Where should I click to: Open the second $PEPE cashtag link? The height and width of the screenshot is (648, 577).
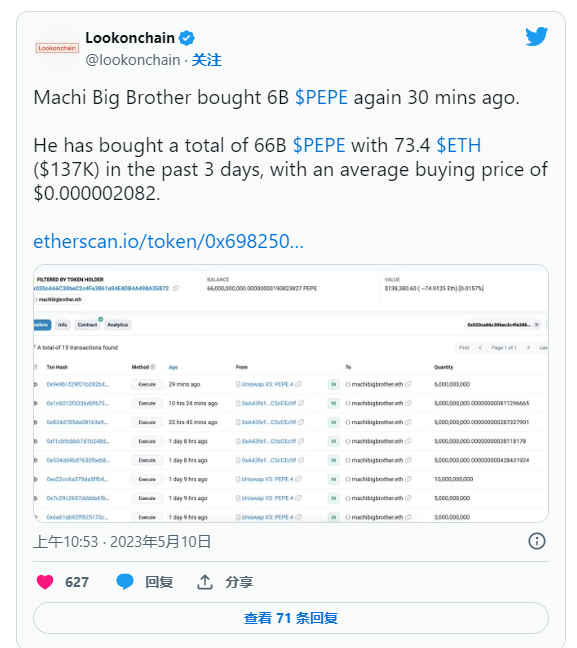pos(319,145)
